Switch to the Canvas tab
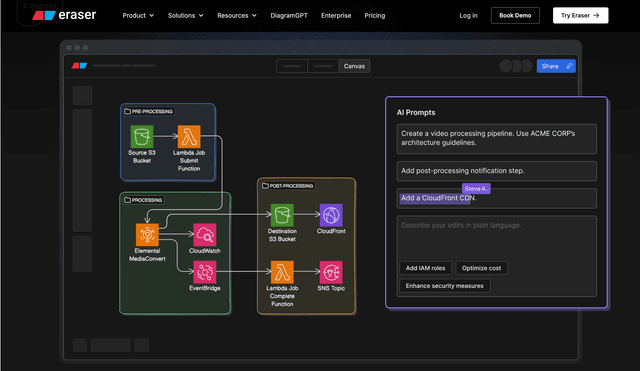The height and width of the screenshot is (371, 640). 354,66
